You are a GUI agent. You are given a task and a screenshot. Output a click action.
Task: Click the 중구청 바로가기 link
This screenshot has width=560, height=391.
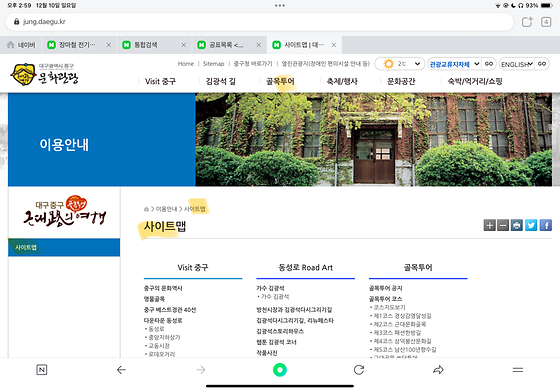253,64
